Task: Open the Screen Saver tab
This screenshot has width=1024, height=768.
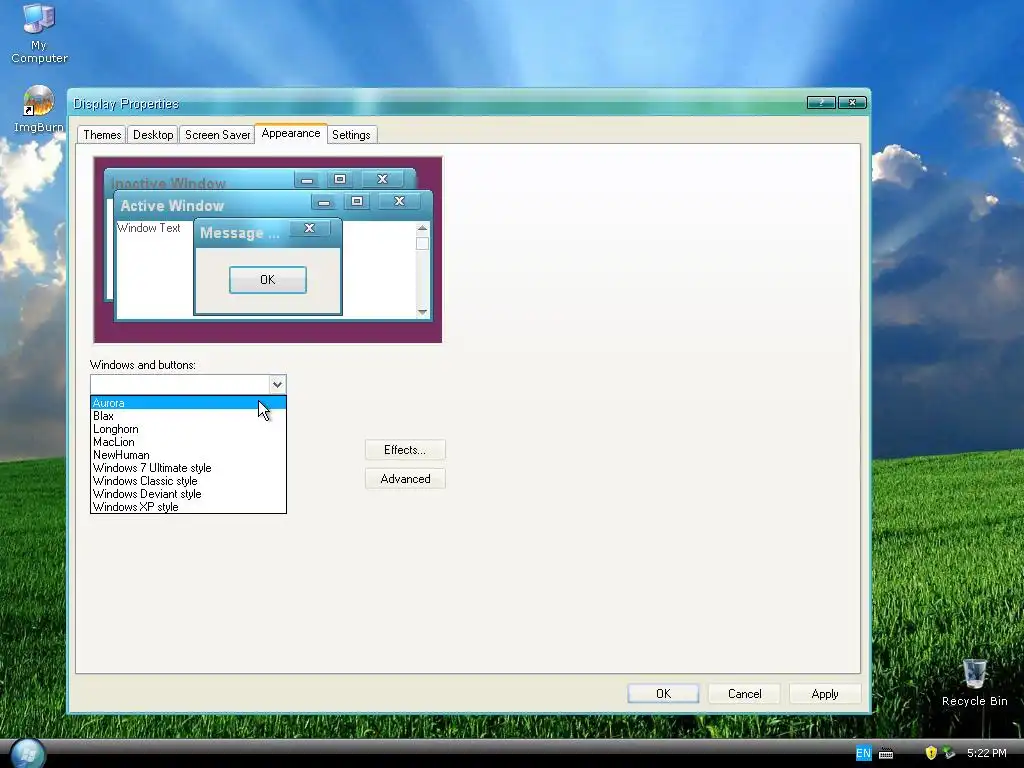Action: pos(217,135)
